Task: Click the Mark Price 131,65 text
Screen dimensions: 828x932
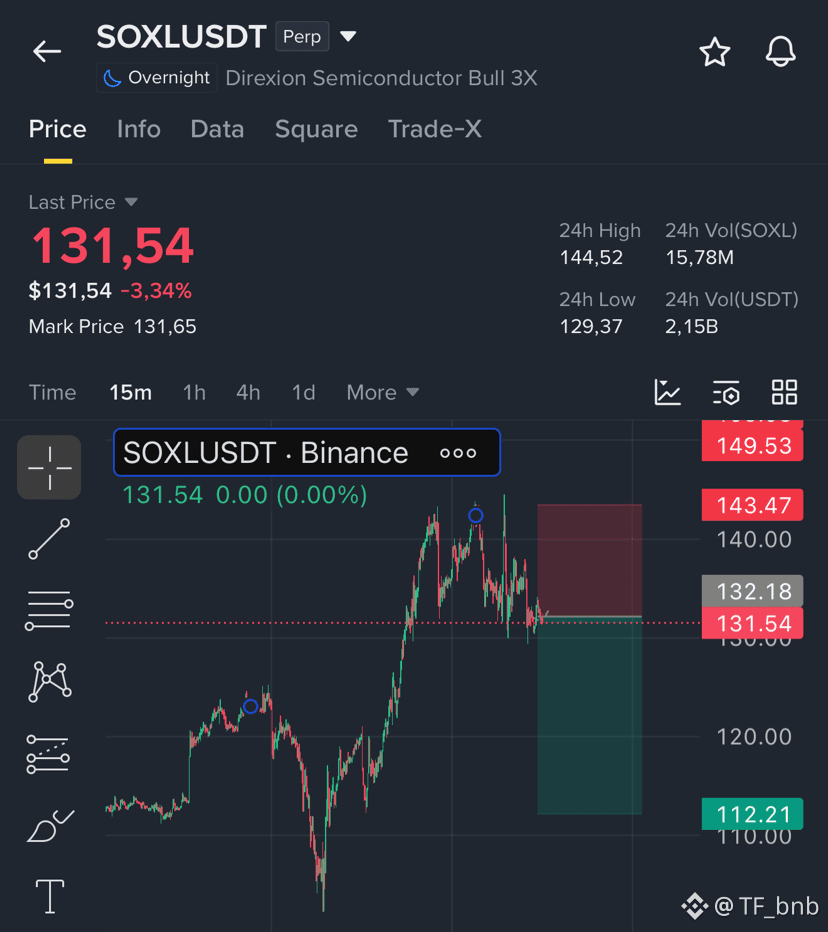Action: click(112, 326)
